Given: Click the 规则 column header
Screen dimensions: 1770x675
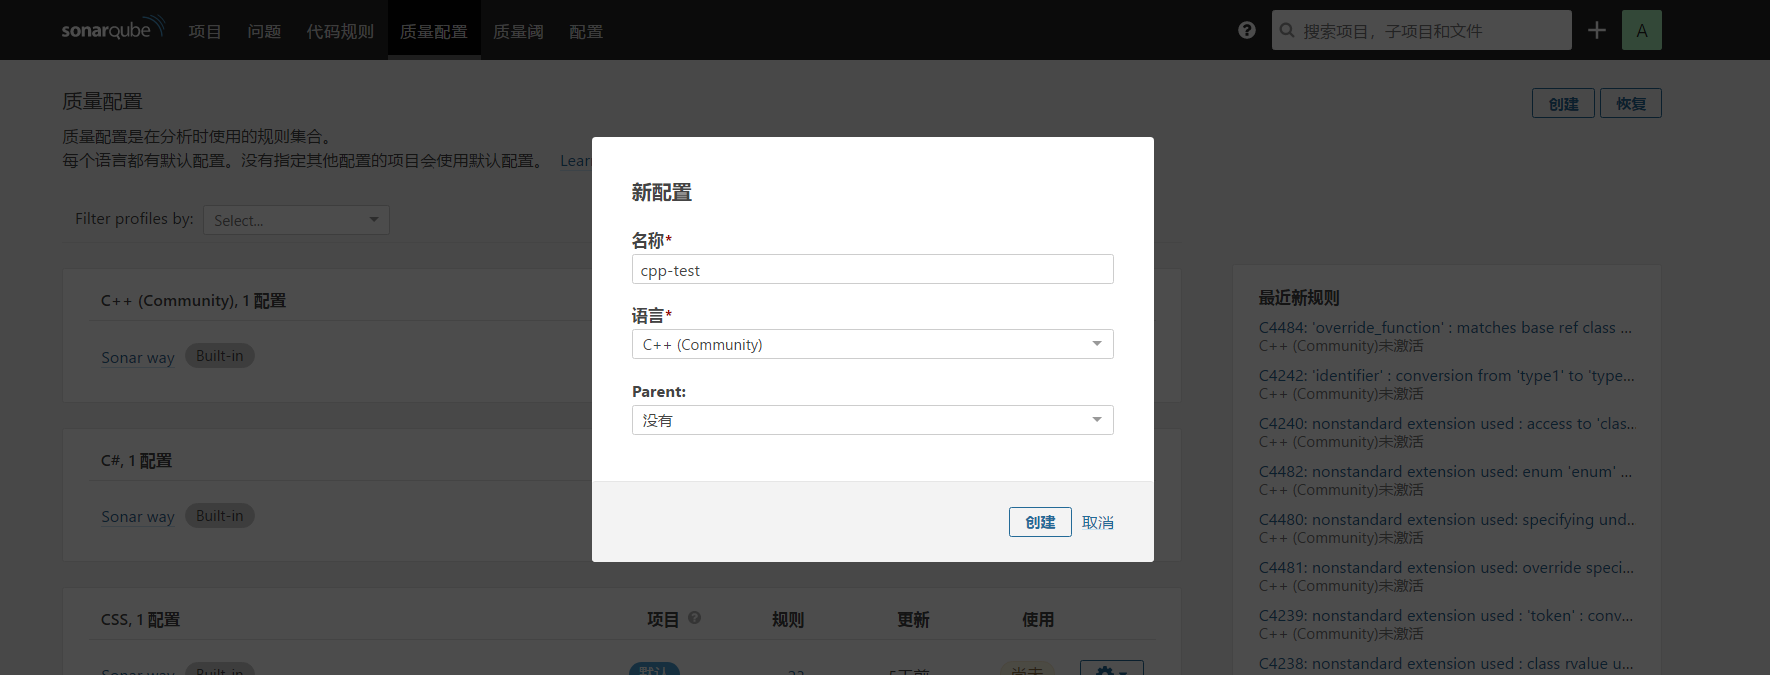Looking at the screenshot, I should coord(788,619).
